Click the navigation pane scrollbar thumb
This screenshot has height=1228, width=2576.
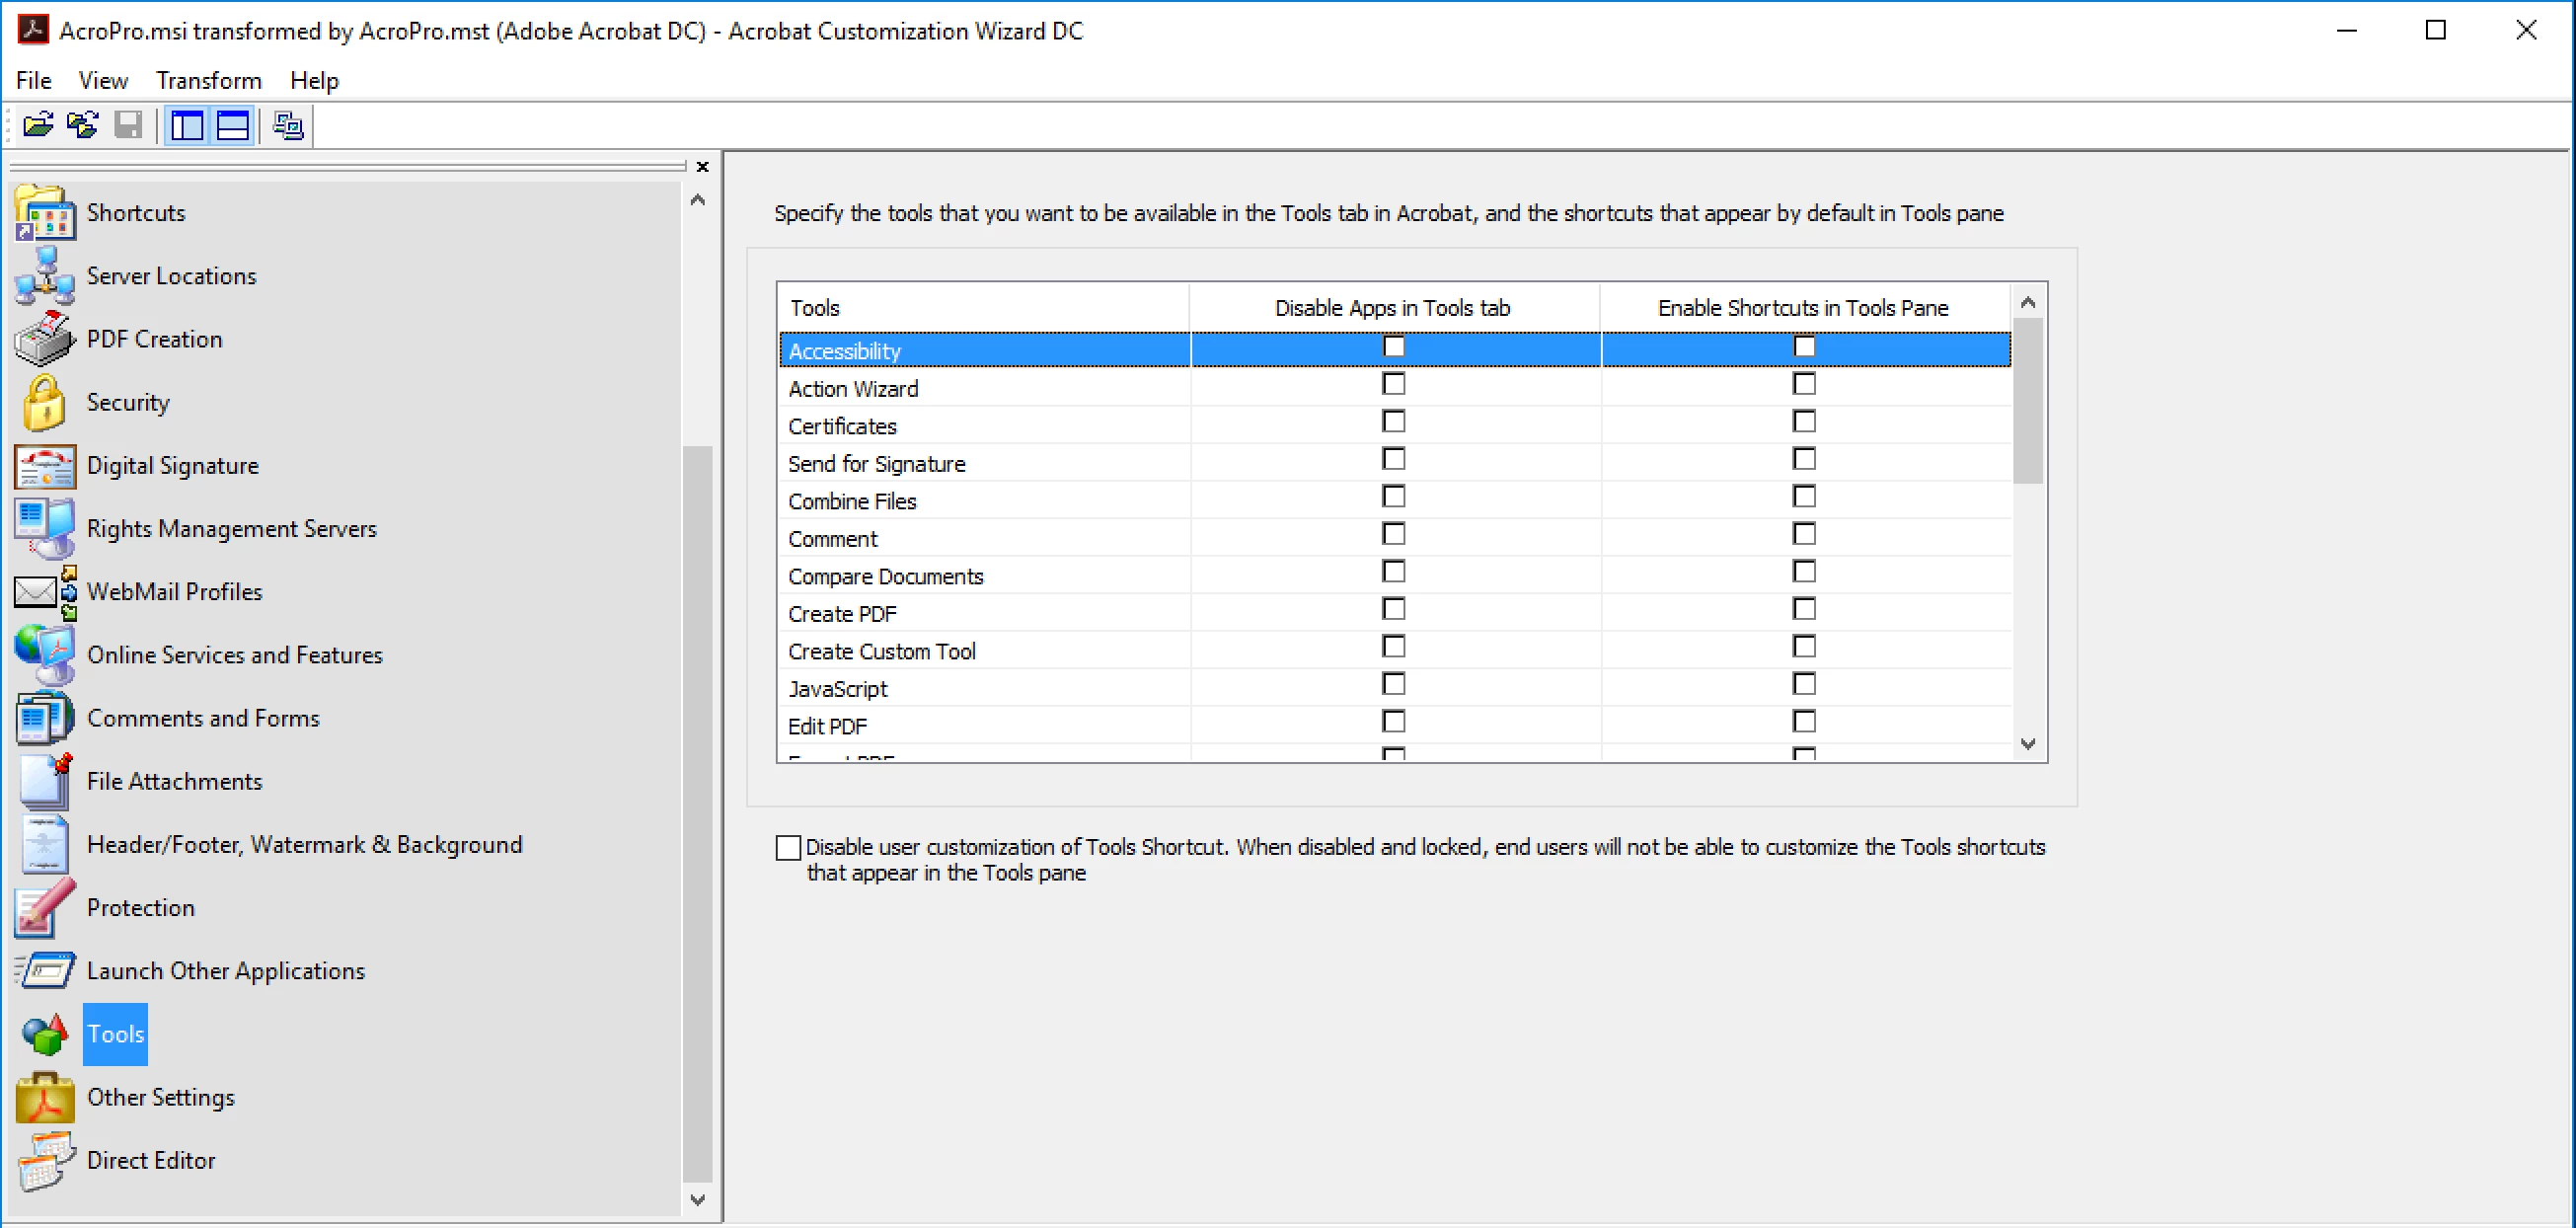[x=698, y=813]
